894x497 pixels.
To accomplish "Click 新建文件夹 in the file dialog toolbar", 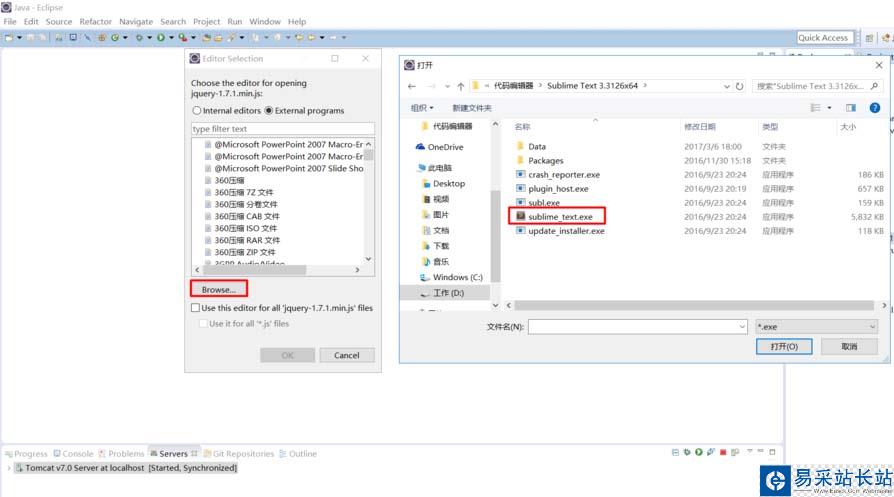I will click(x=472, y=108).
